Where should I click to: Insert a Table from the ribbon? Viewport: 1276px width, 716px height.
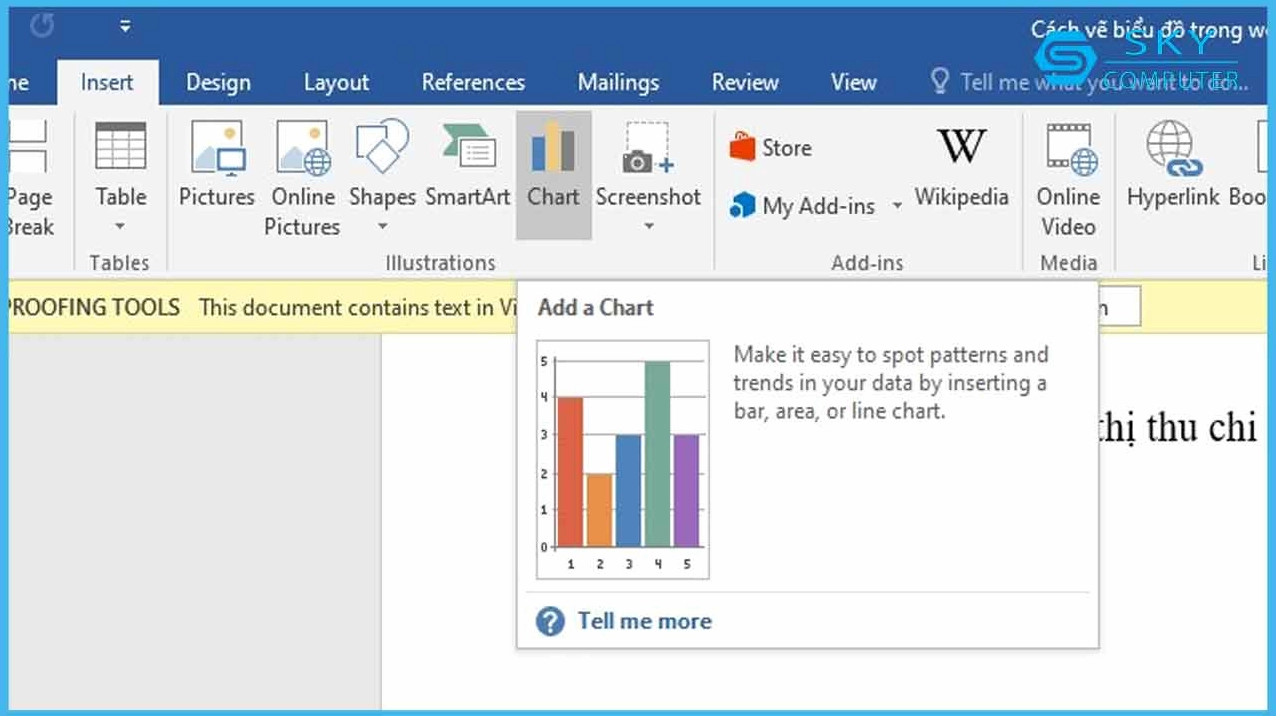point(121,176)
